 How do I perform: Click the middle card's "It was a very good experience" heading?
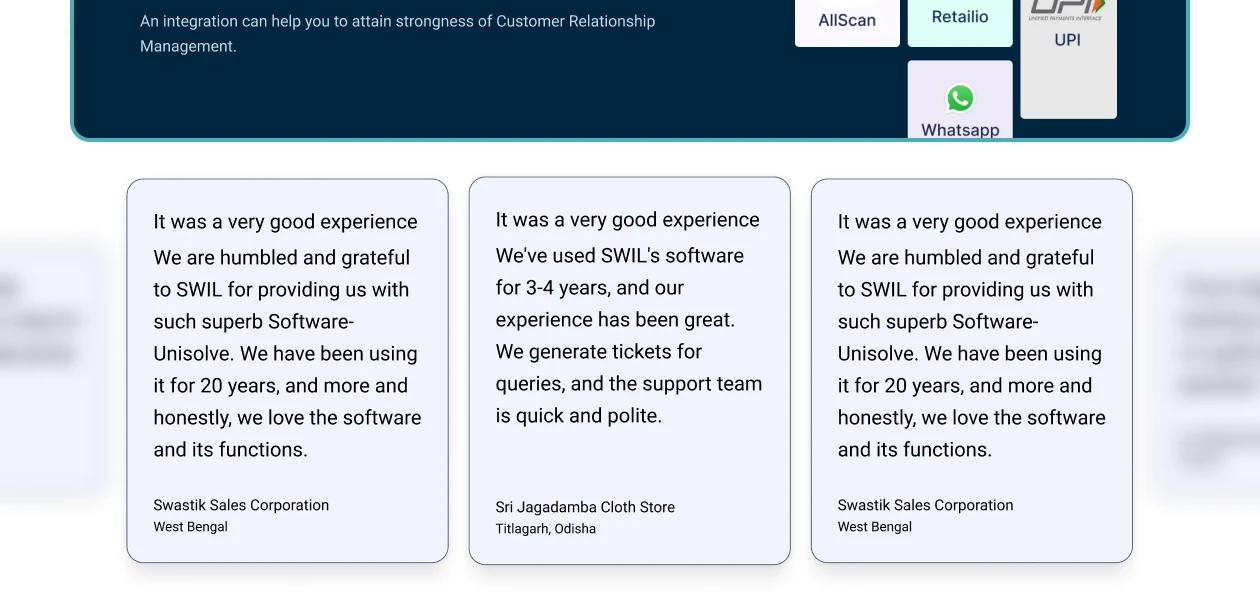coord(627,220)
